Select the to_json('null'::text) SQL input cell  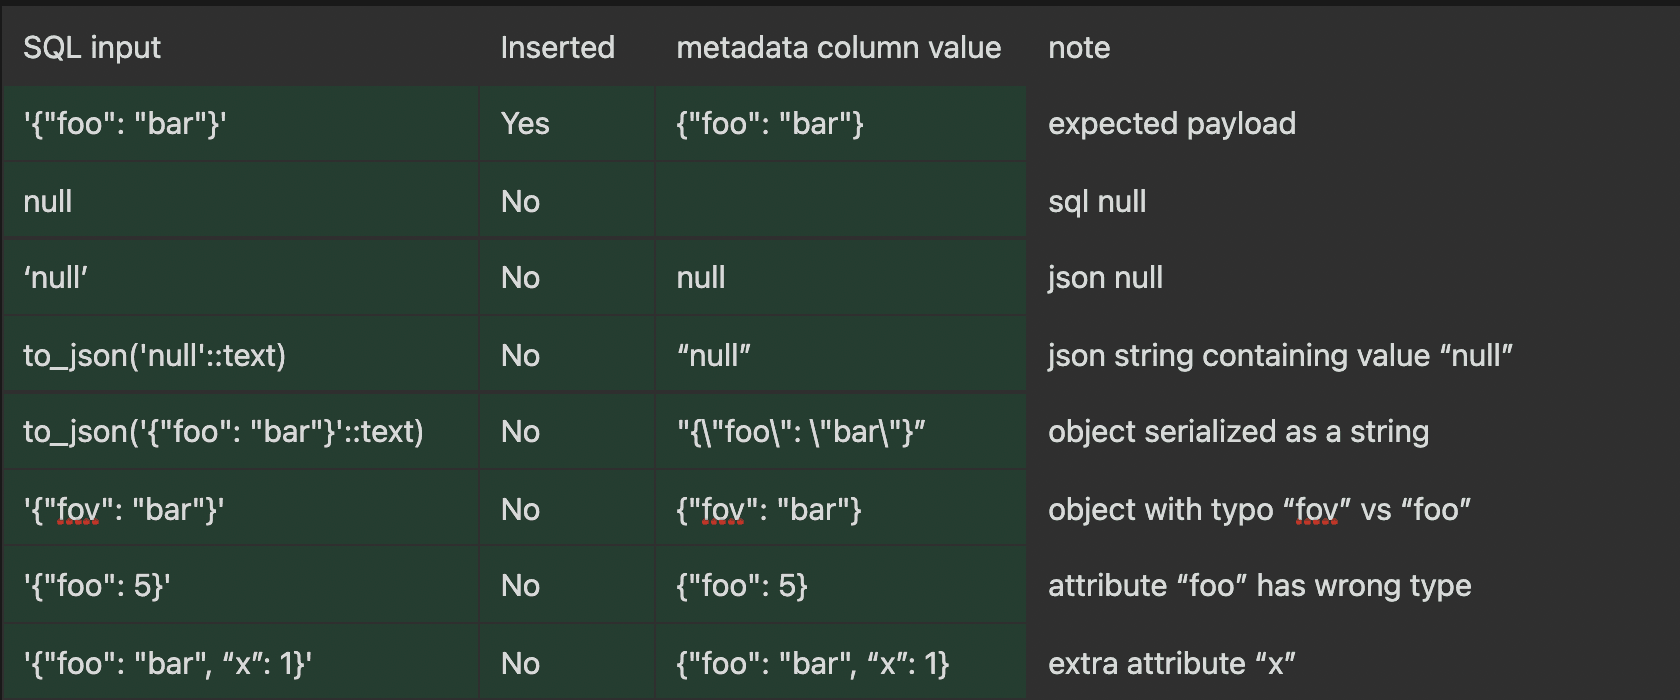click(155, 356)
